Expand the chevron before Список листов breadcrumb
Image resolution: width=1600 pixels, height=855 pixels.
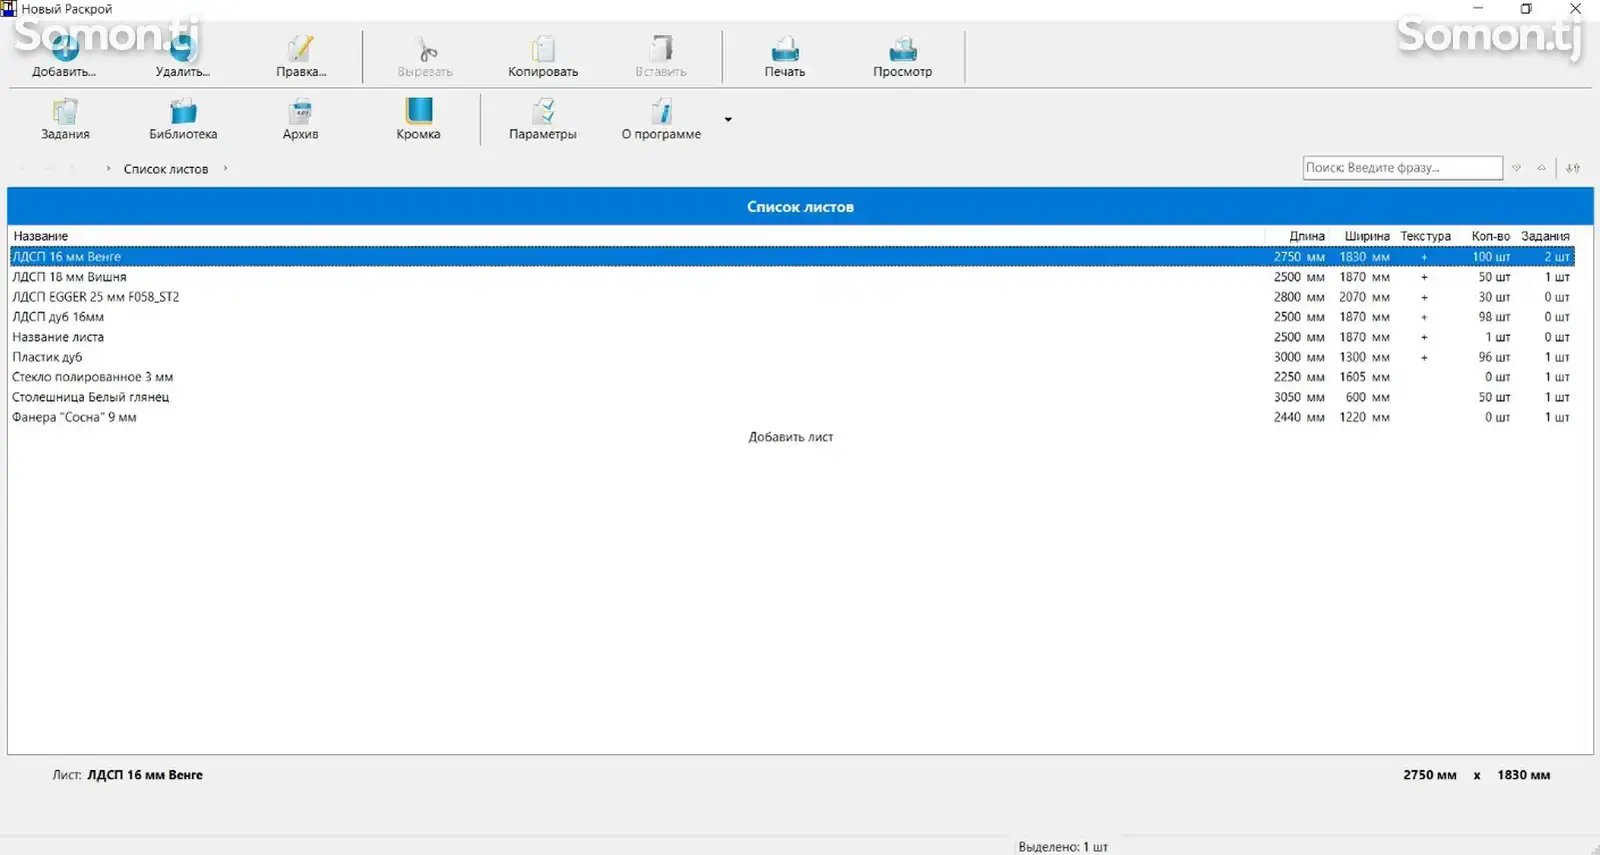[x=108, y=168]
